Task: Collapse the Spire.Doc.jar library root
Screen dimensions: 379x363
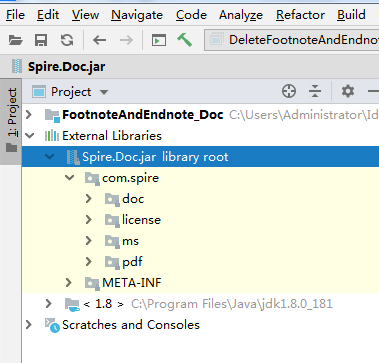Action: click(x=50, y=156)
